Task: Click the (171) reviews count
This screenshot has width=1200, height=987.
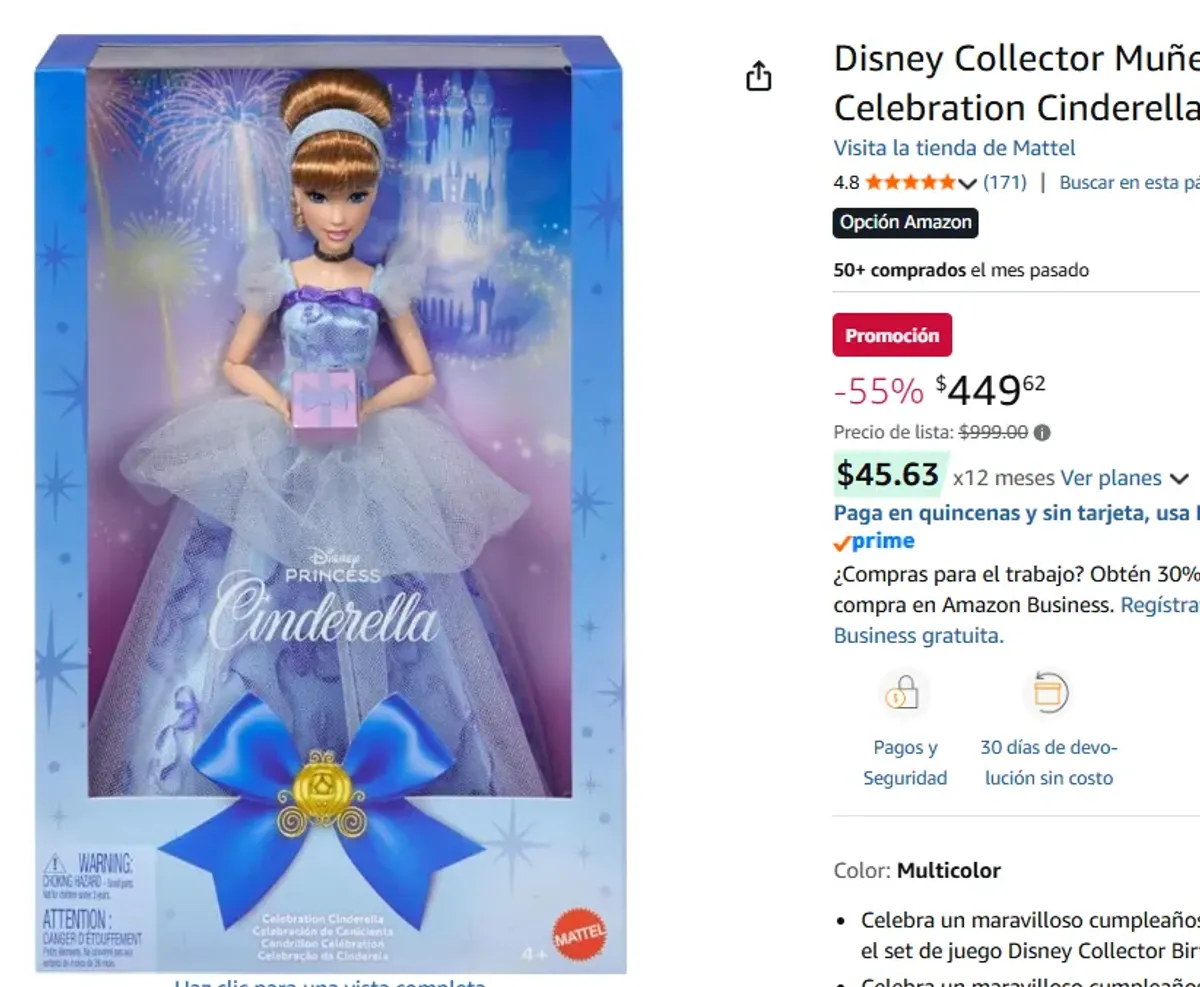Action: pos(1003,182)
